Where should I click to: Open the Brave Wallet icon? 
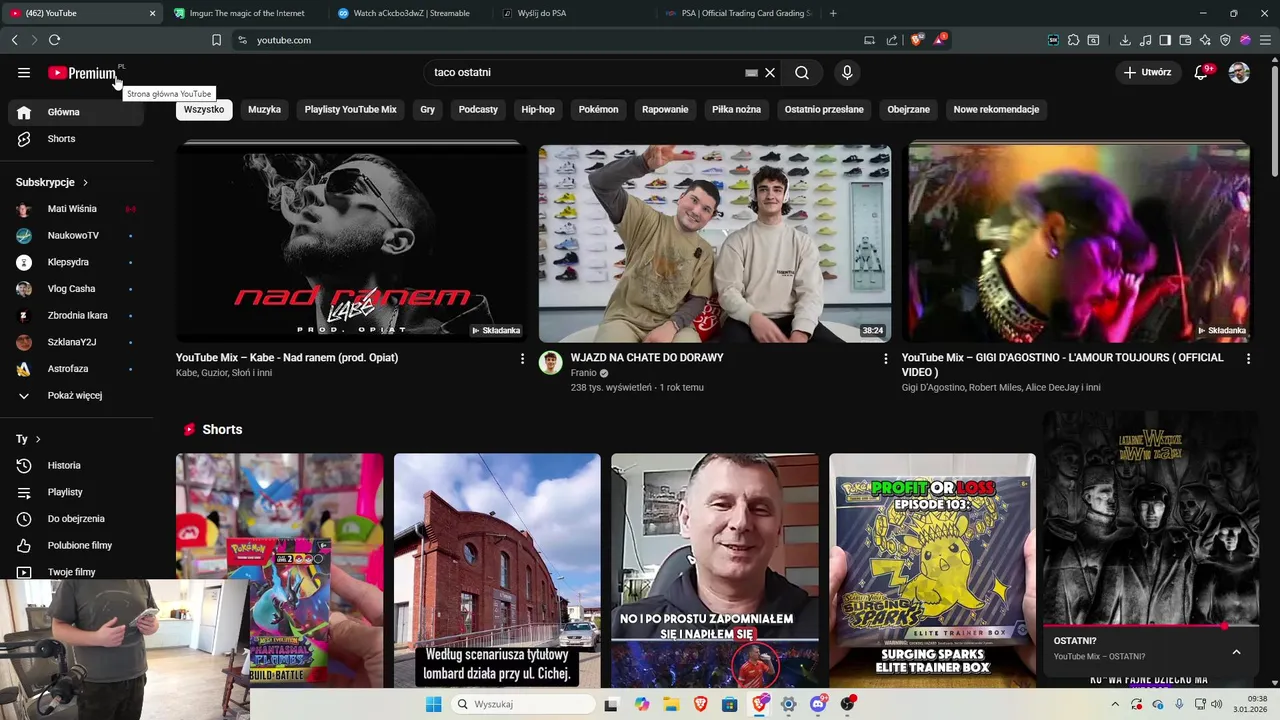[1185, 40]
